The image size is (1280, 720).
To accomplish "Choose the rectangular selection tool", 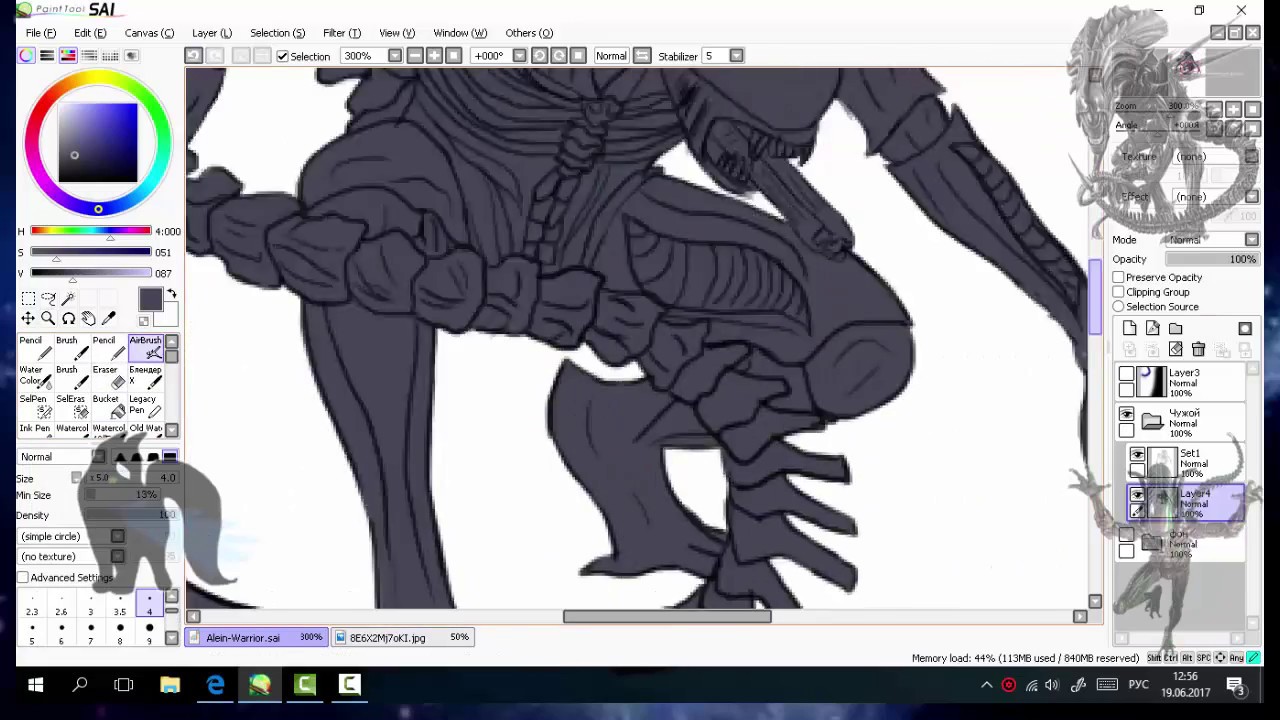I will [x=28, y=298].
